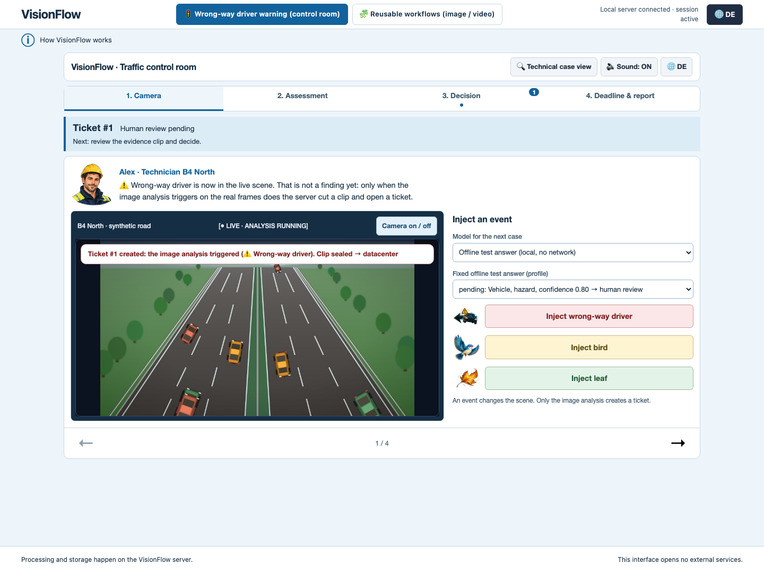Click the Ticket #1 heading
Screen dimensions: 764x573
pyautogui.click(x=93, y=128)
